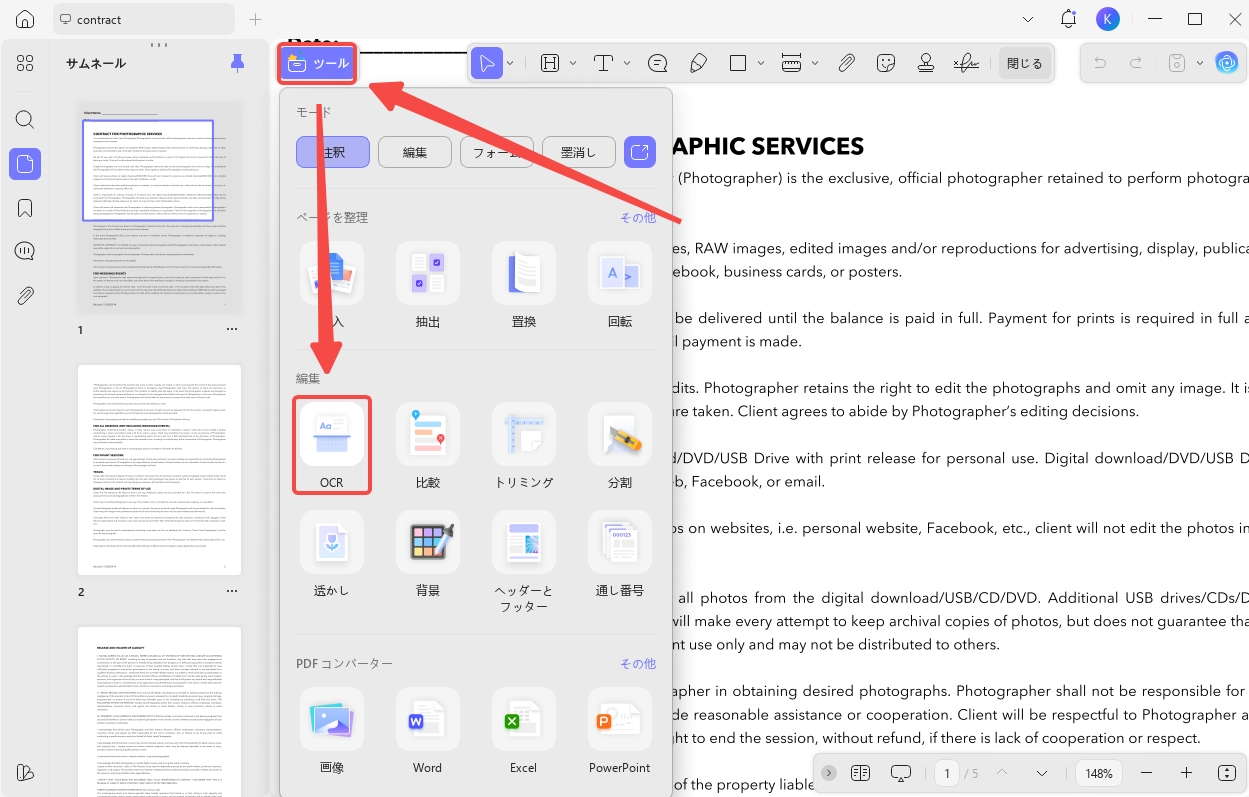Open the signature tool

tap(966, 63)
